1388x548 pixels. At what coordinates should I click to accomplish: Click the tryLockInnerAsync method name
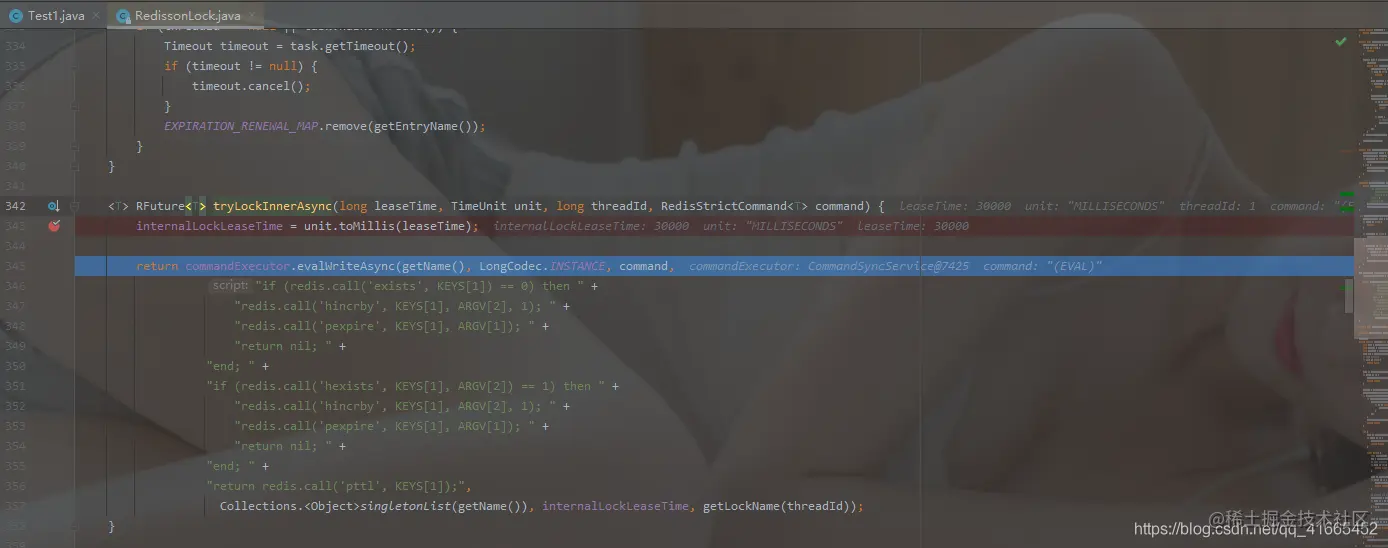point(274,206)
